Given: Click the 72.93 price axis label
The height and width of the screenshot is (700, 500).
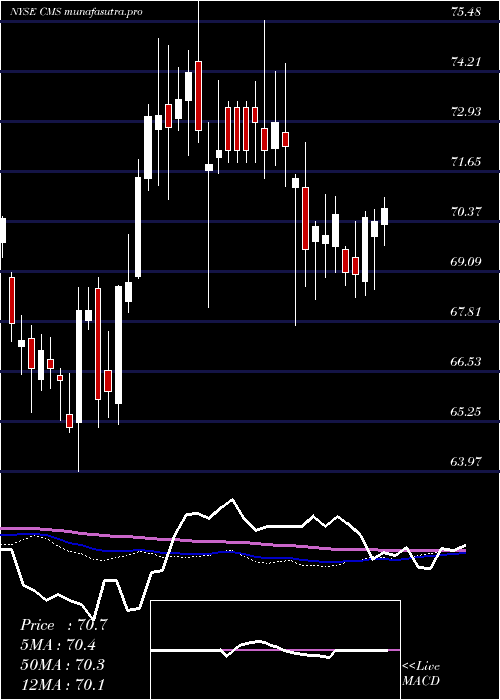Looking at the screenshot, I should pos(466,112).
